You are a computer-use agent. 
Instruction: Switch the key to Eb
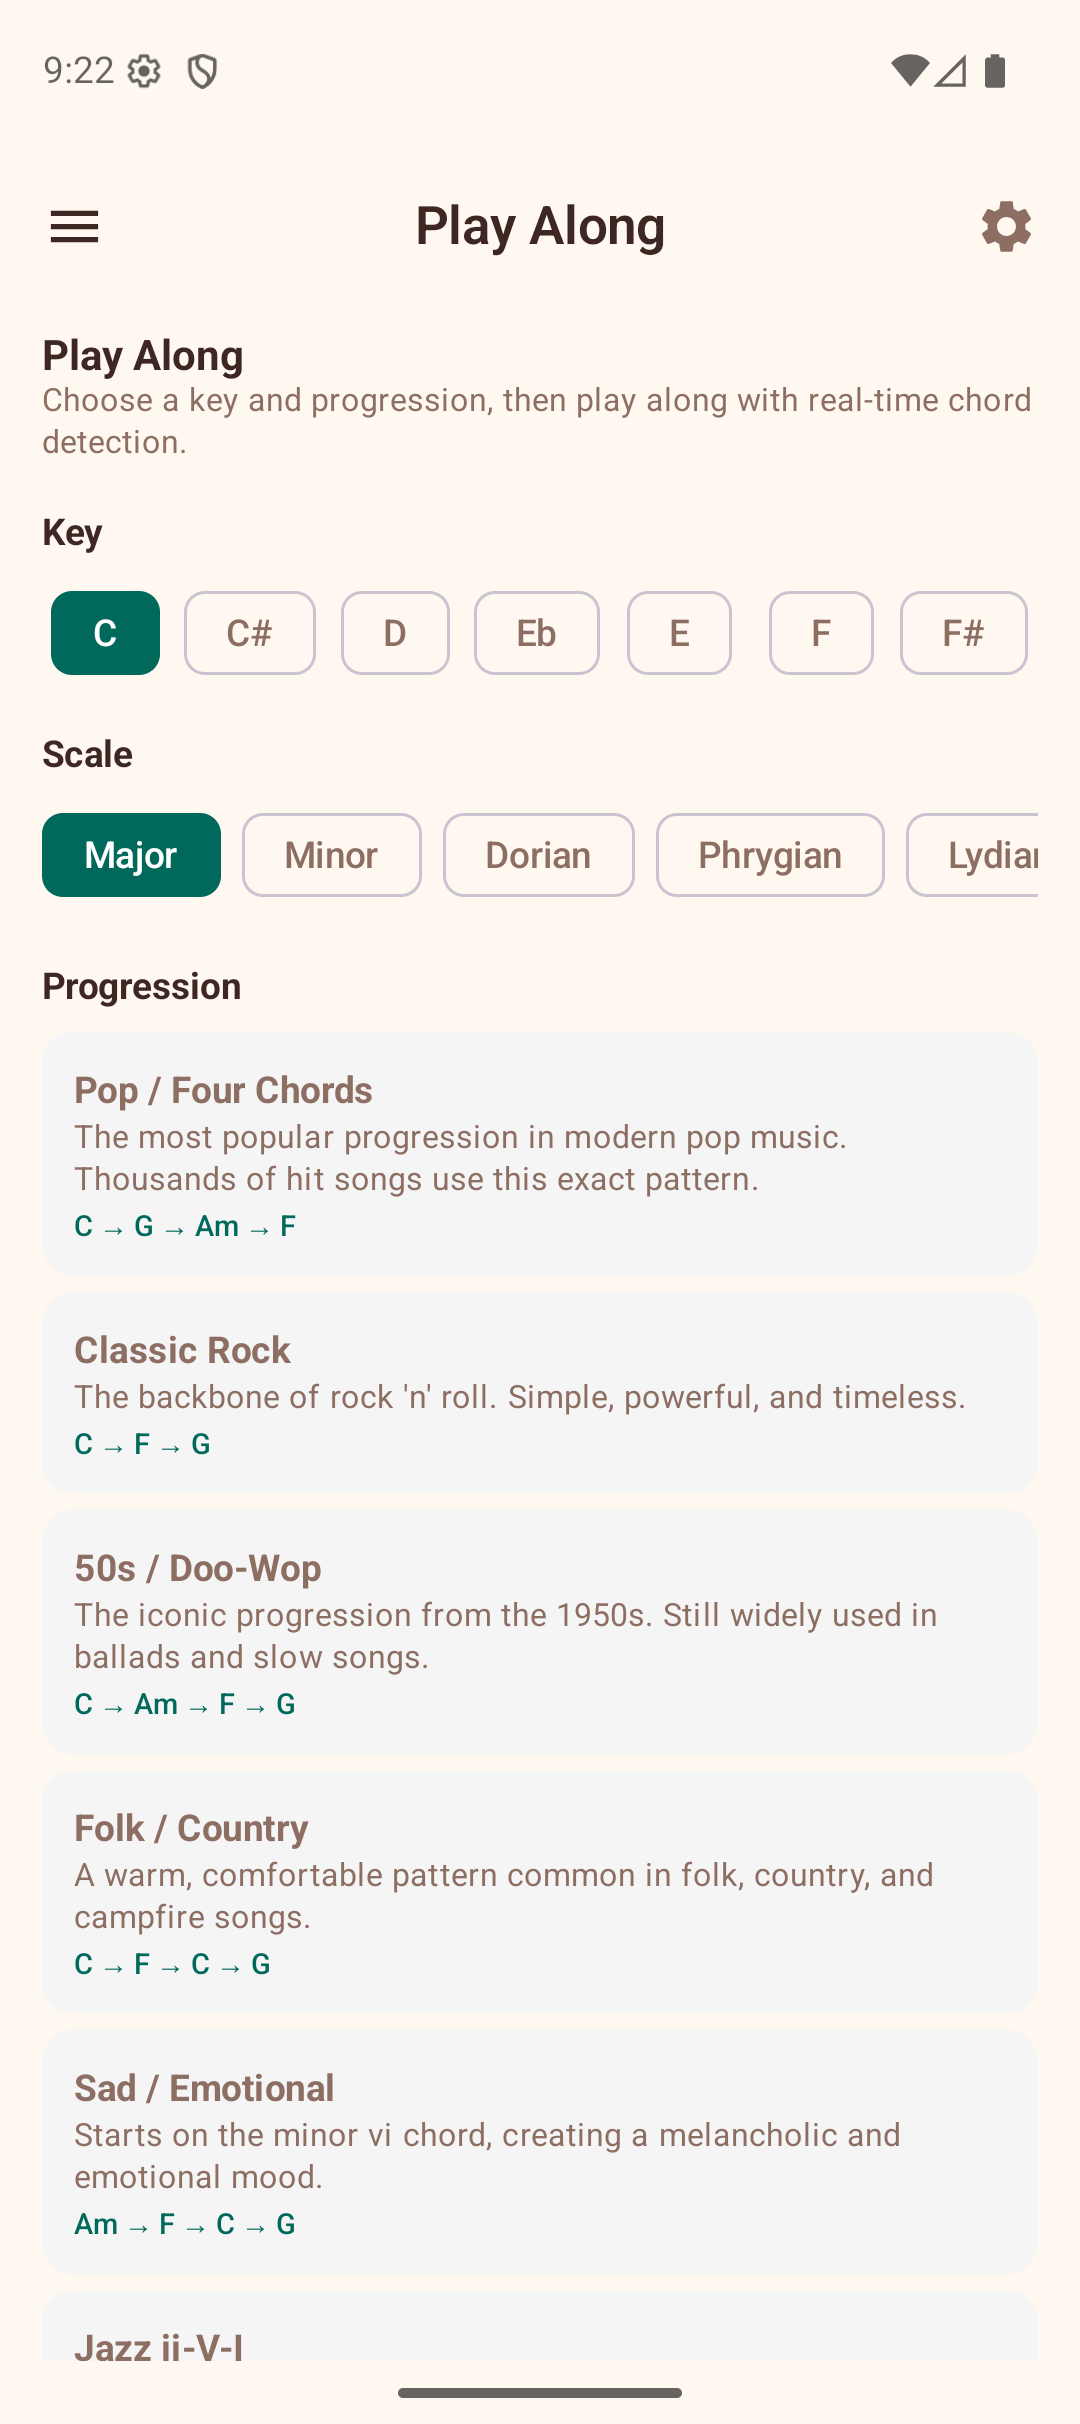pyautogui.click(x=536, y=633)
